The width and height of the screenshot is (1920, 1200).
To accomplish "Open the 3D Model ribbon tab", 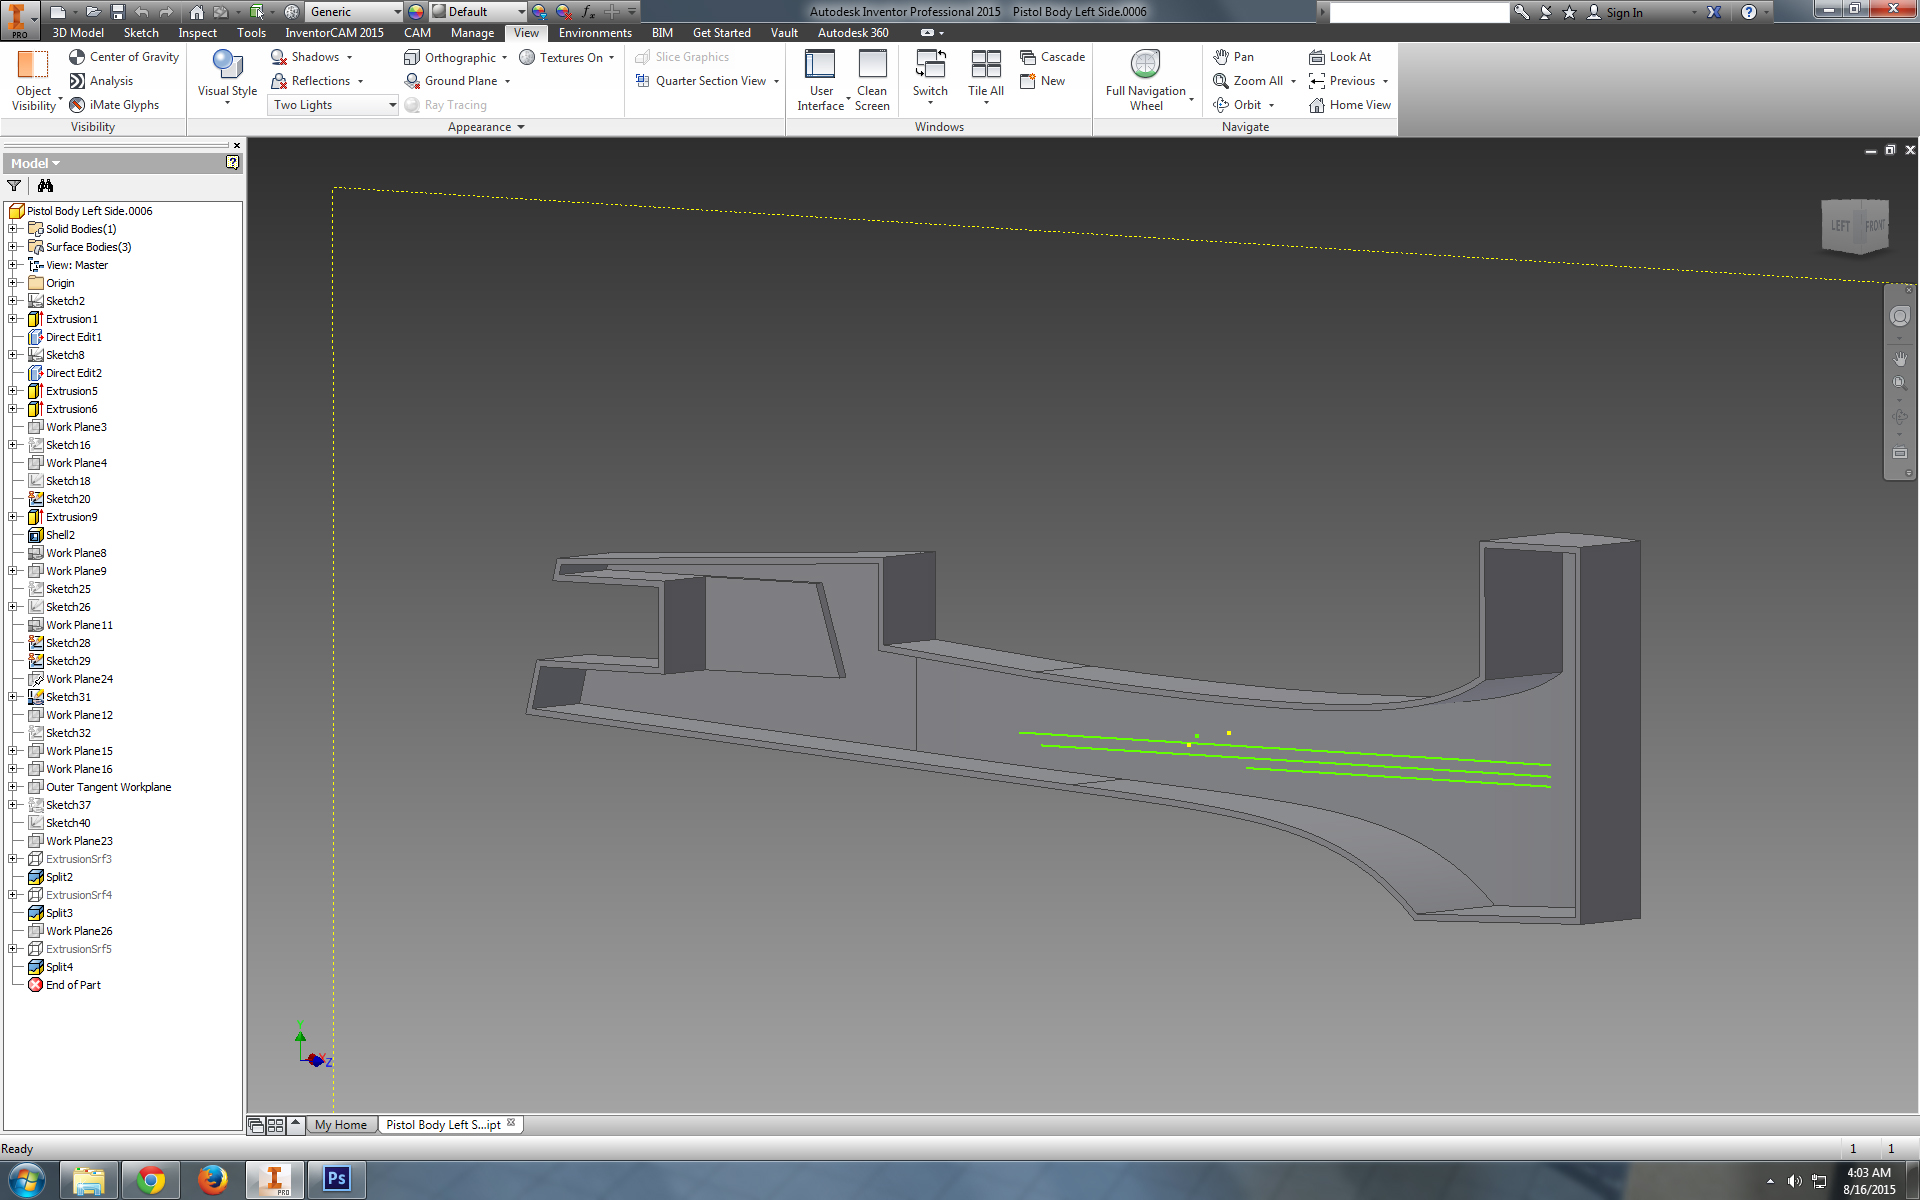I will (78, 33).
